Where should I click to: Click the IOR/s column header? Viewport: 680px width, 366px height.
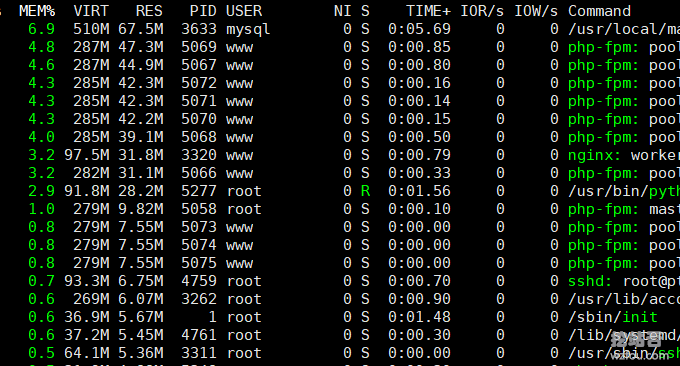tap(482, 11)
